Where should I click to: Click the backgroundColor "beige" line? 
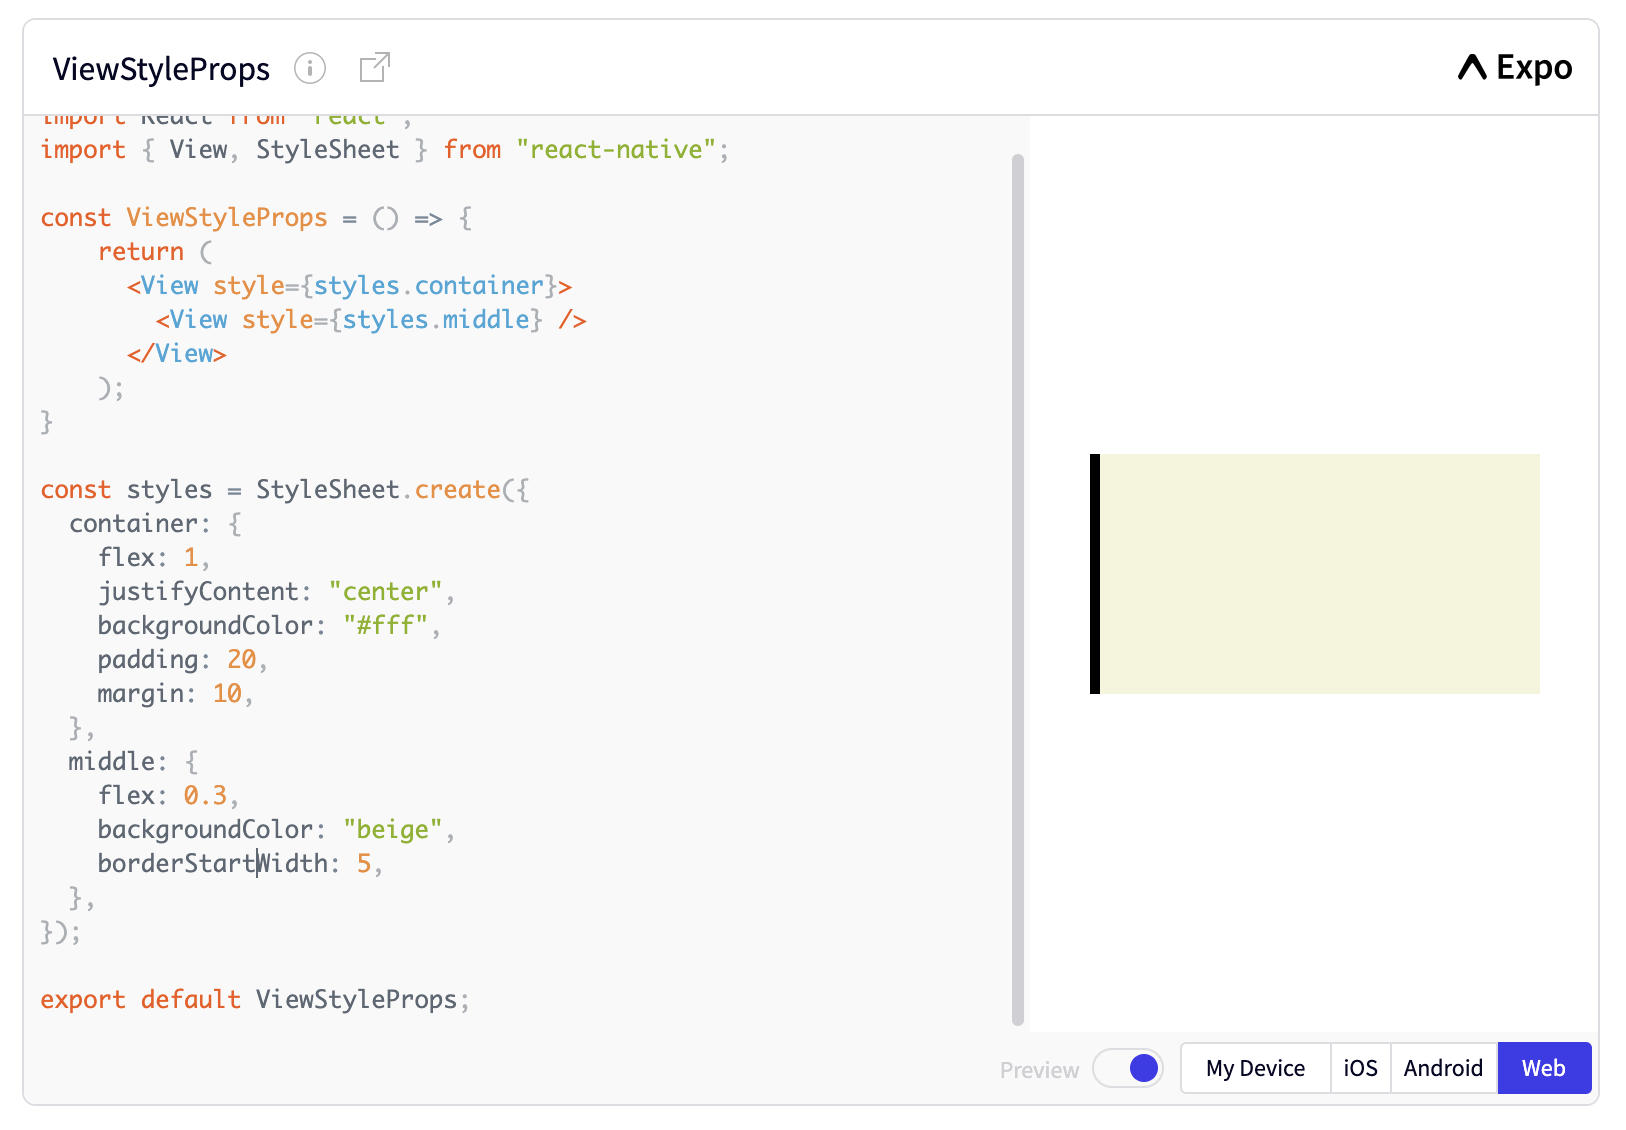[276, 829]
